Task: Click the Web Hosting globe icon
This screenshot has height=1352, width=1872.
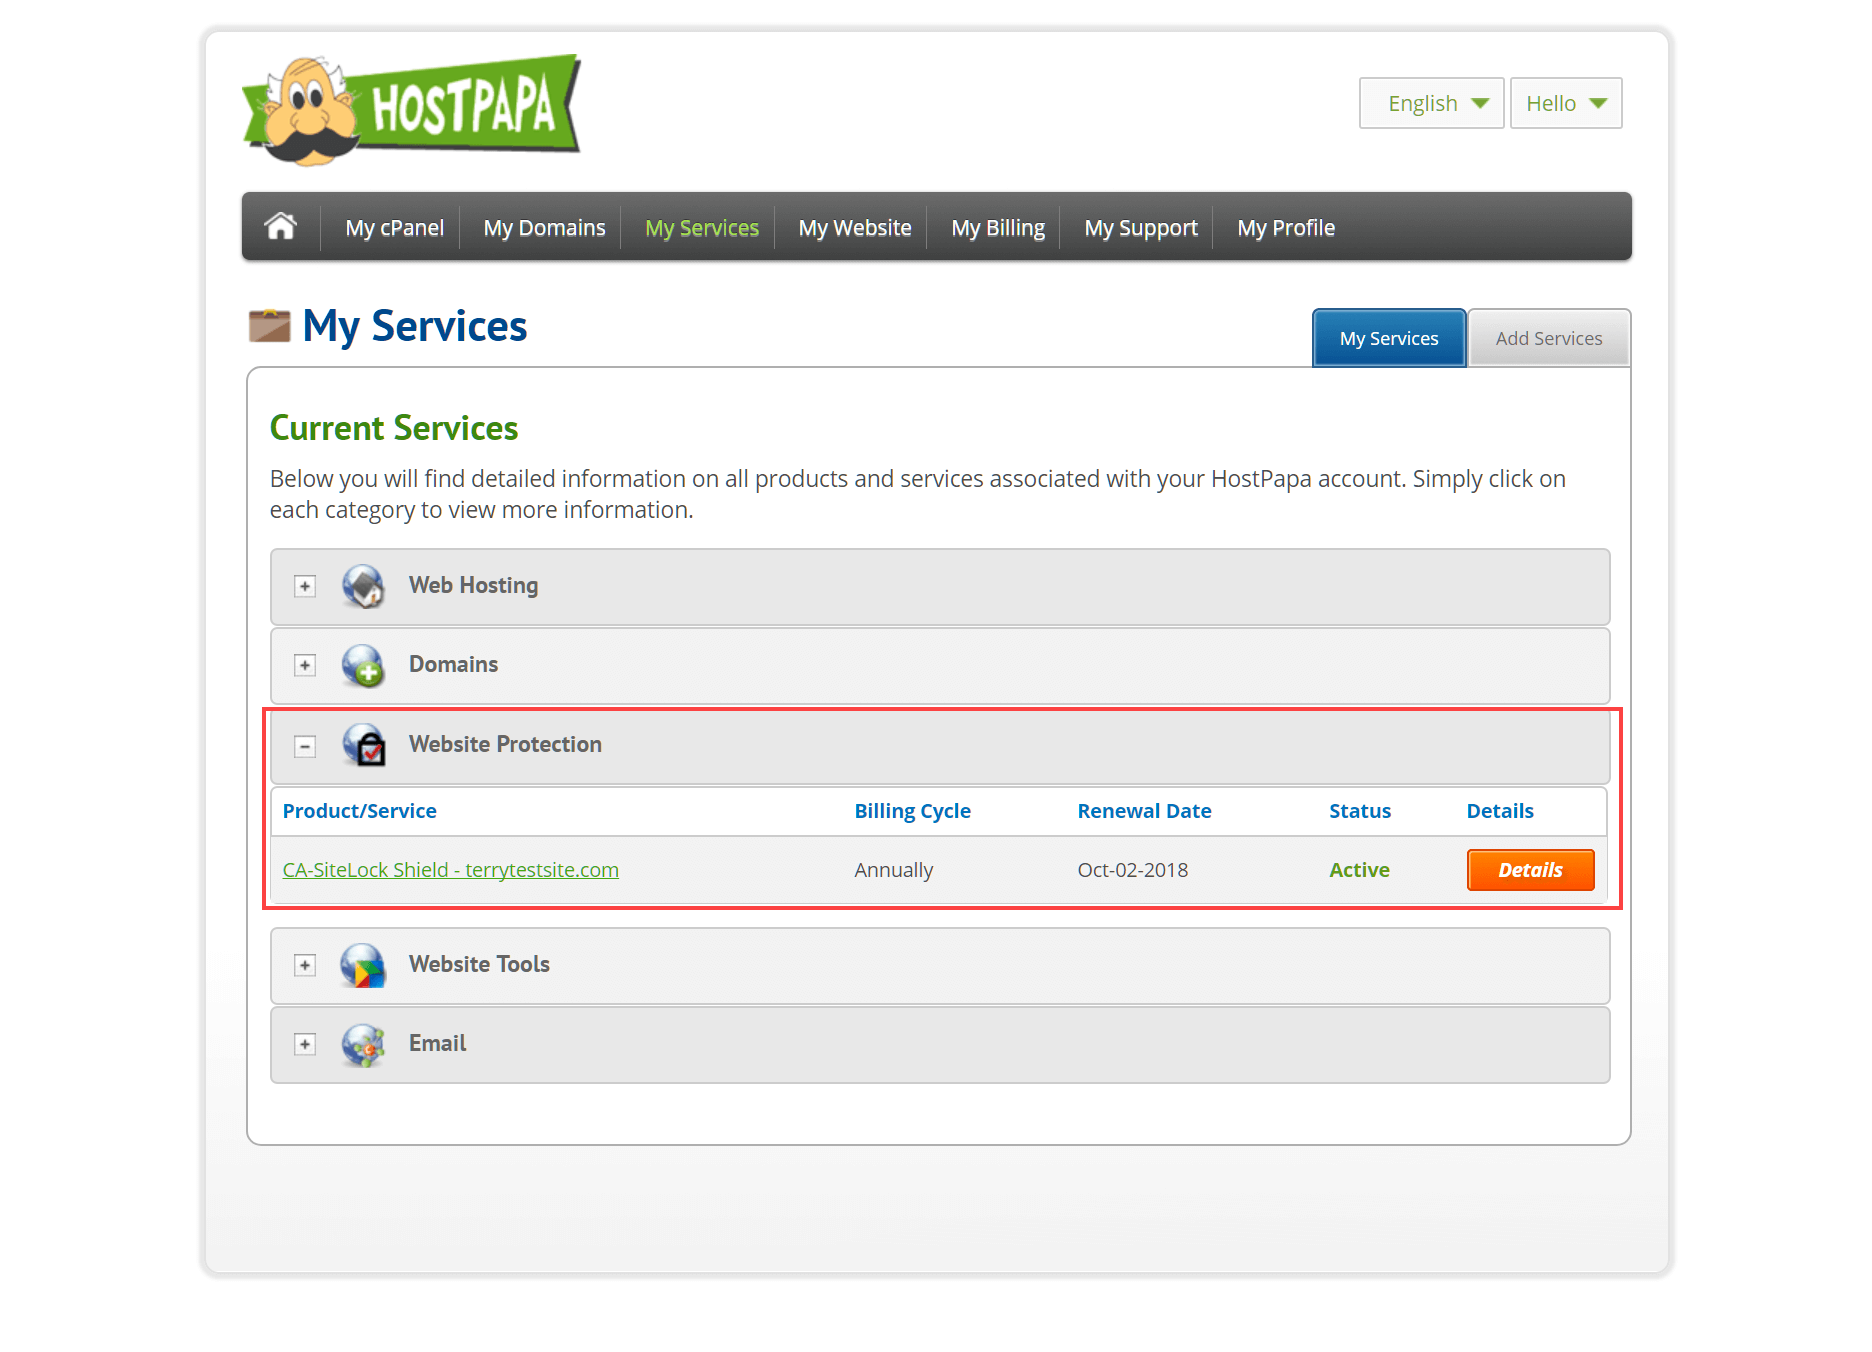Action: 363,586
